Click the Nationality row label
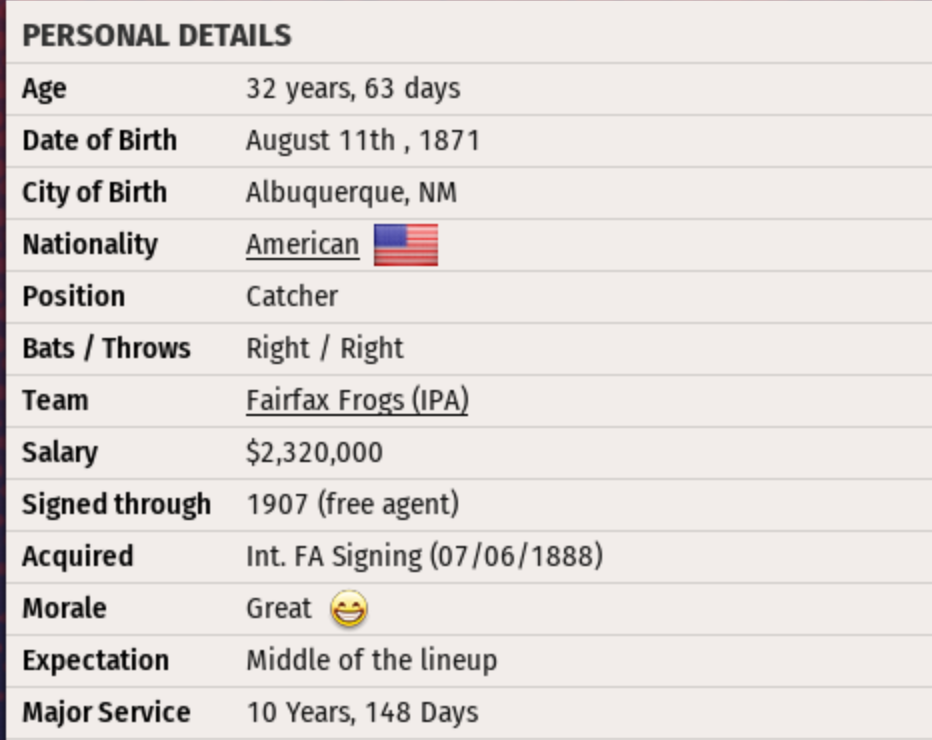 90,244
